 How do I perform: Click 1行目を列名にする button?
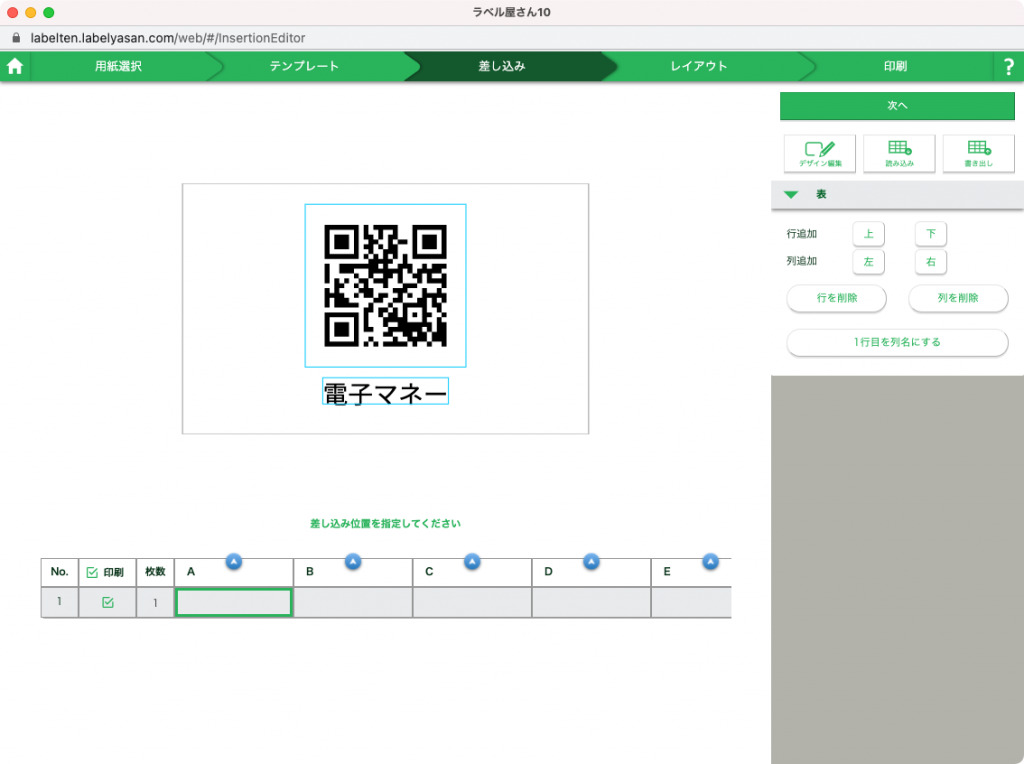[x=897, y=342]
